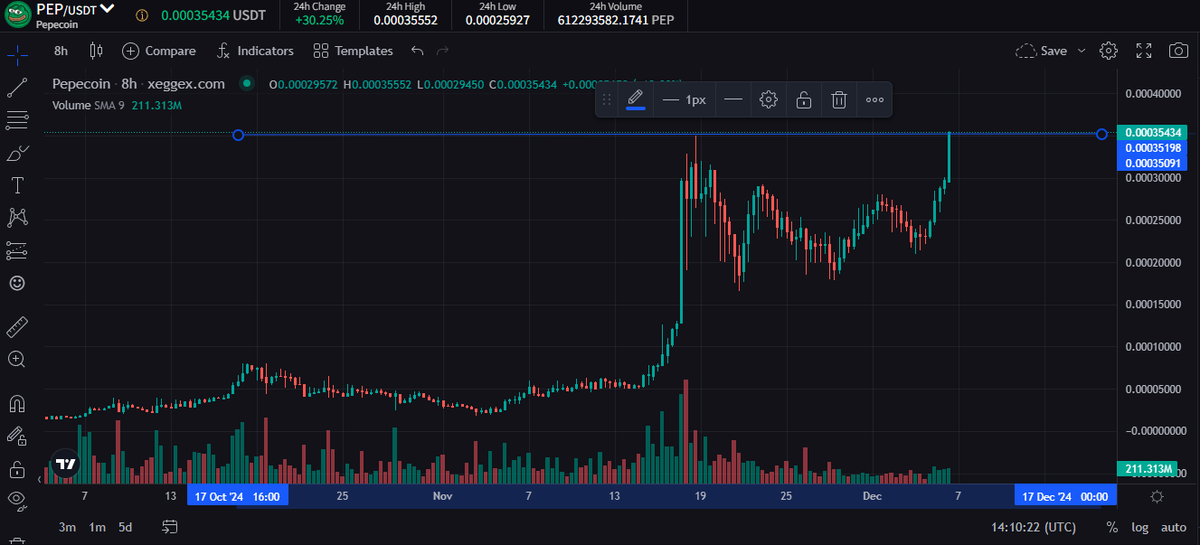Select the ruler measure tool
The image size is (1200, 545).
coord(17,326)
